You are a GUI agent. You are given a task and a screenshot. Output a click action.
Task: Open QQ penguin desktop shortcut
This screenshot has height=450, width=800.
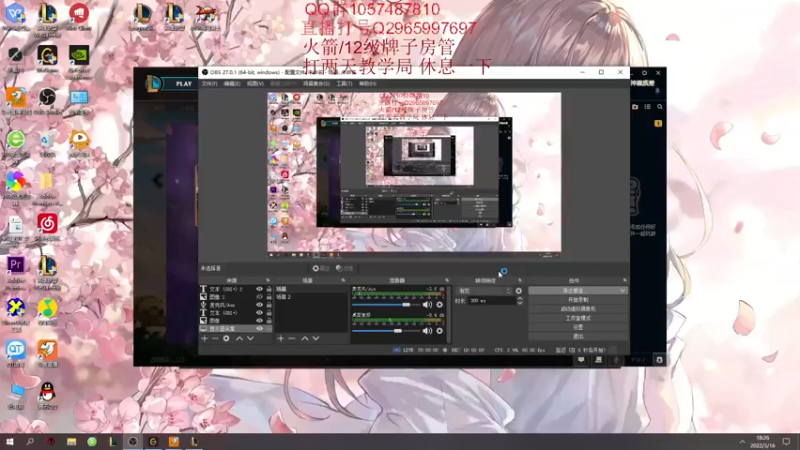[x=47, y=395]
